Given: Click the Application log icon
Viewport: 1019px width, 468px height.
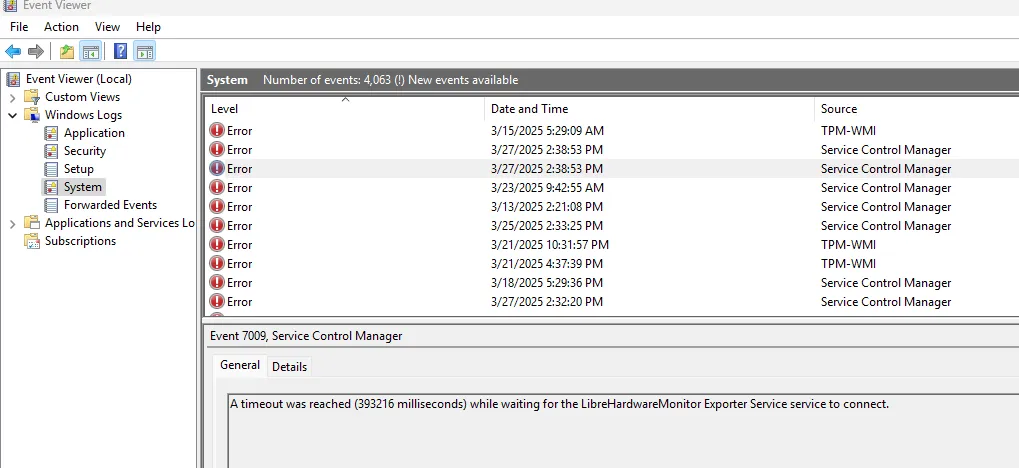Looking at the screenshot, I should click(x=51, y=133).
